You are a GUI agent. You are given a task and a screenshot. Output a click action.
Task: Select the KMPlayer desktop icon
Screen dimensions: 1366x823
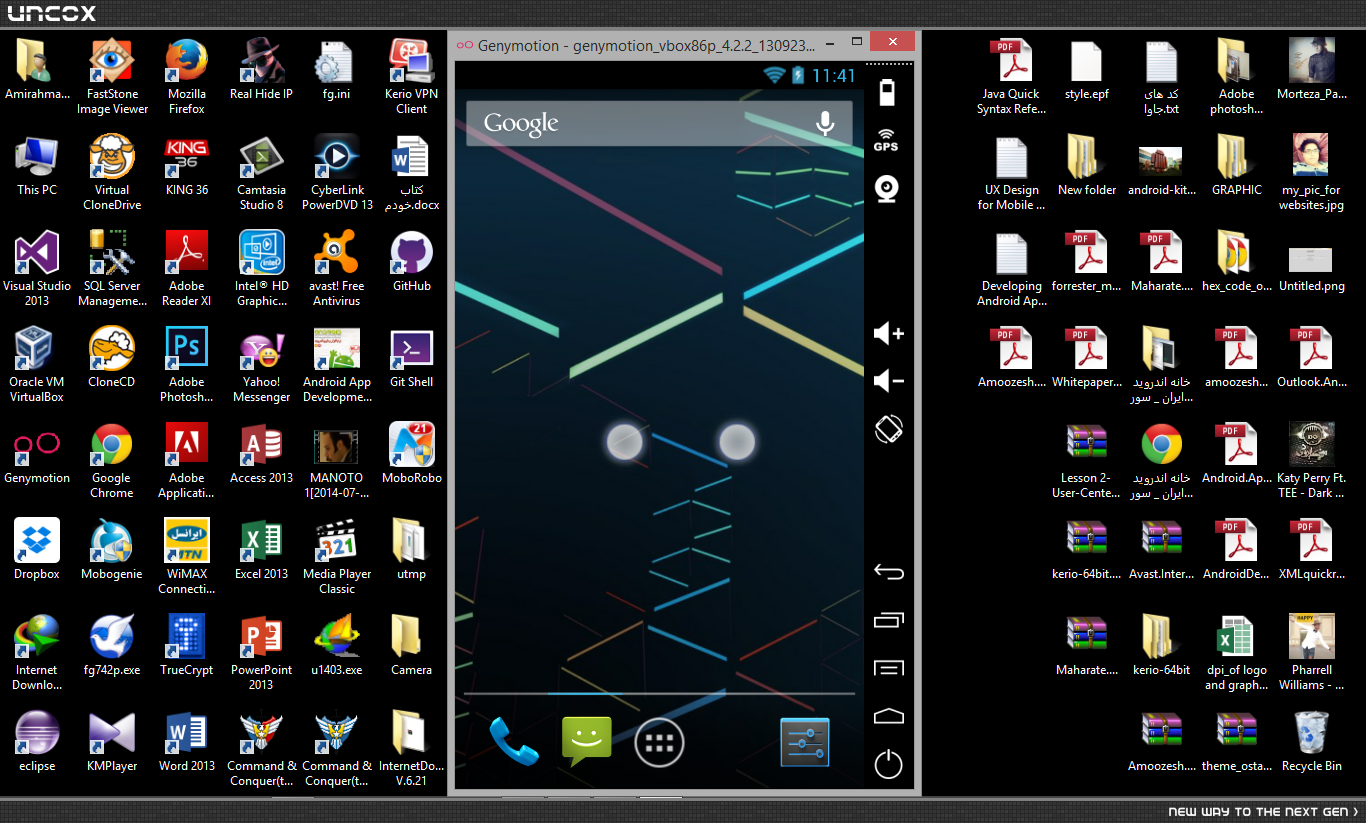click(112, 743)
